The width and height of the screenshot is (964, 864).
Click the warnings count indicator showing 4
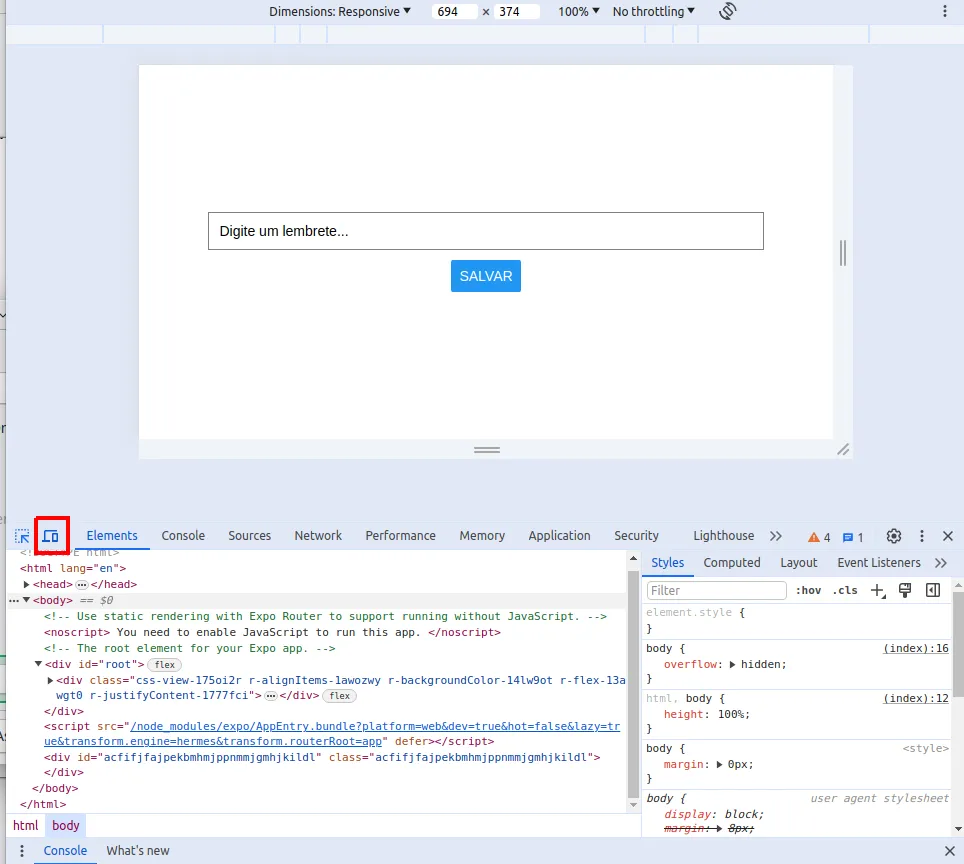[819, 537]
